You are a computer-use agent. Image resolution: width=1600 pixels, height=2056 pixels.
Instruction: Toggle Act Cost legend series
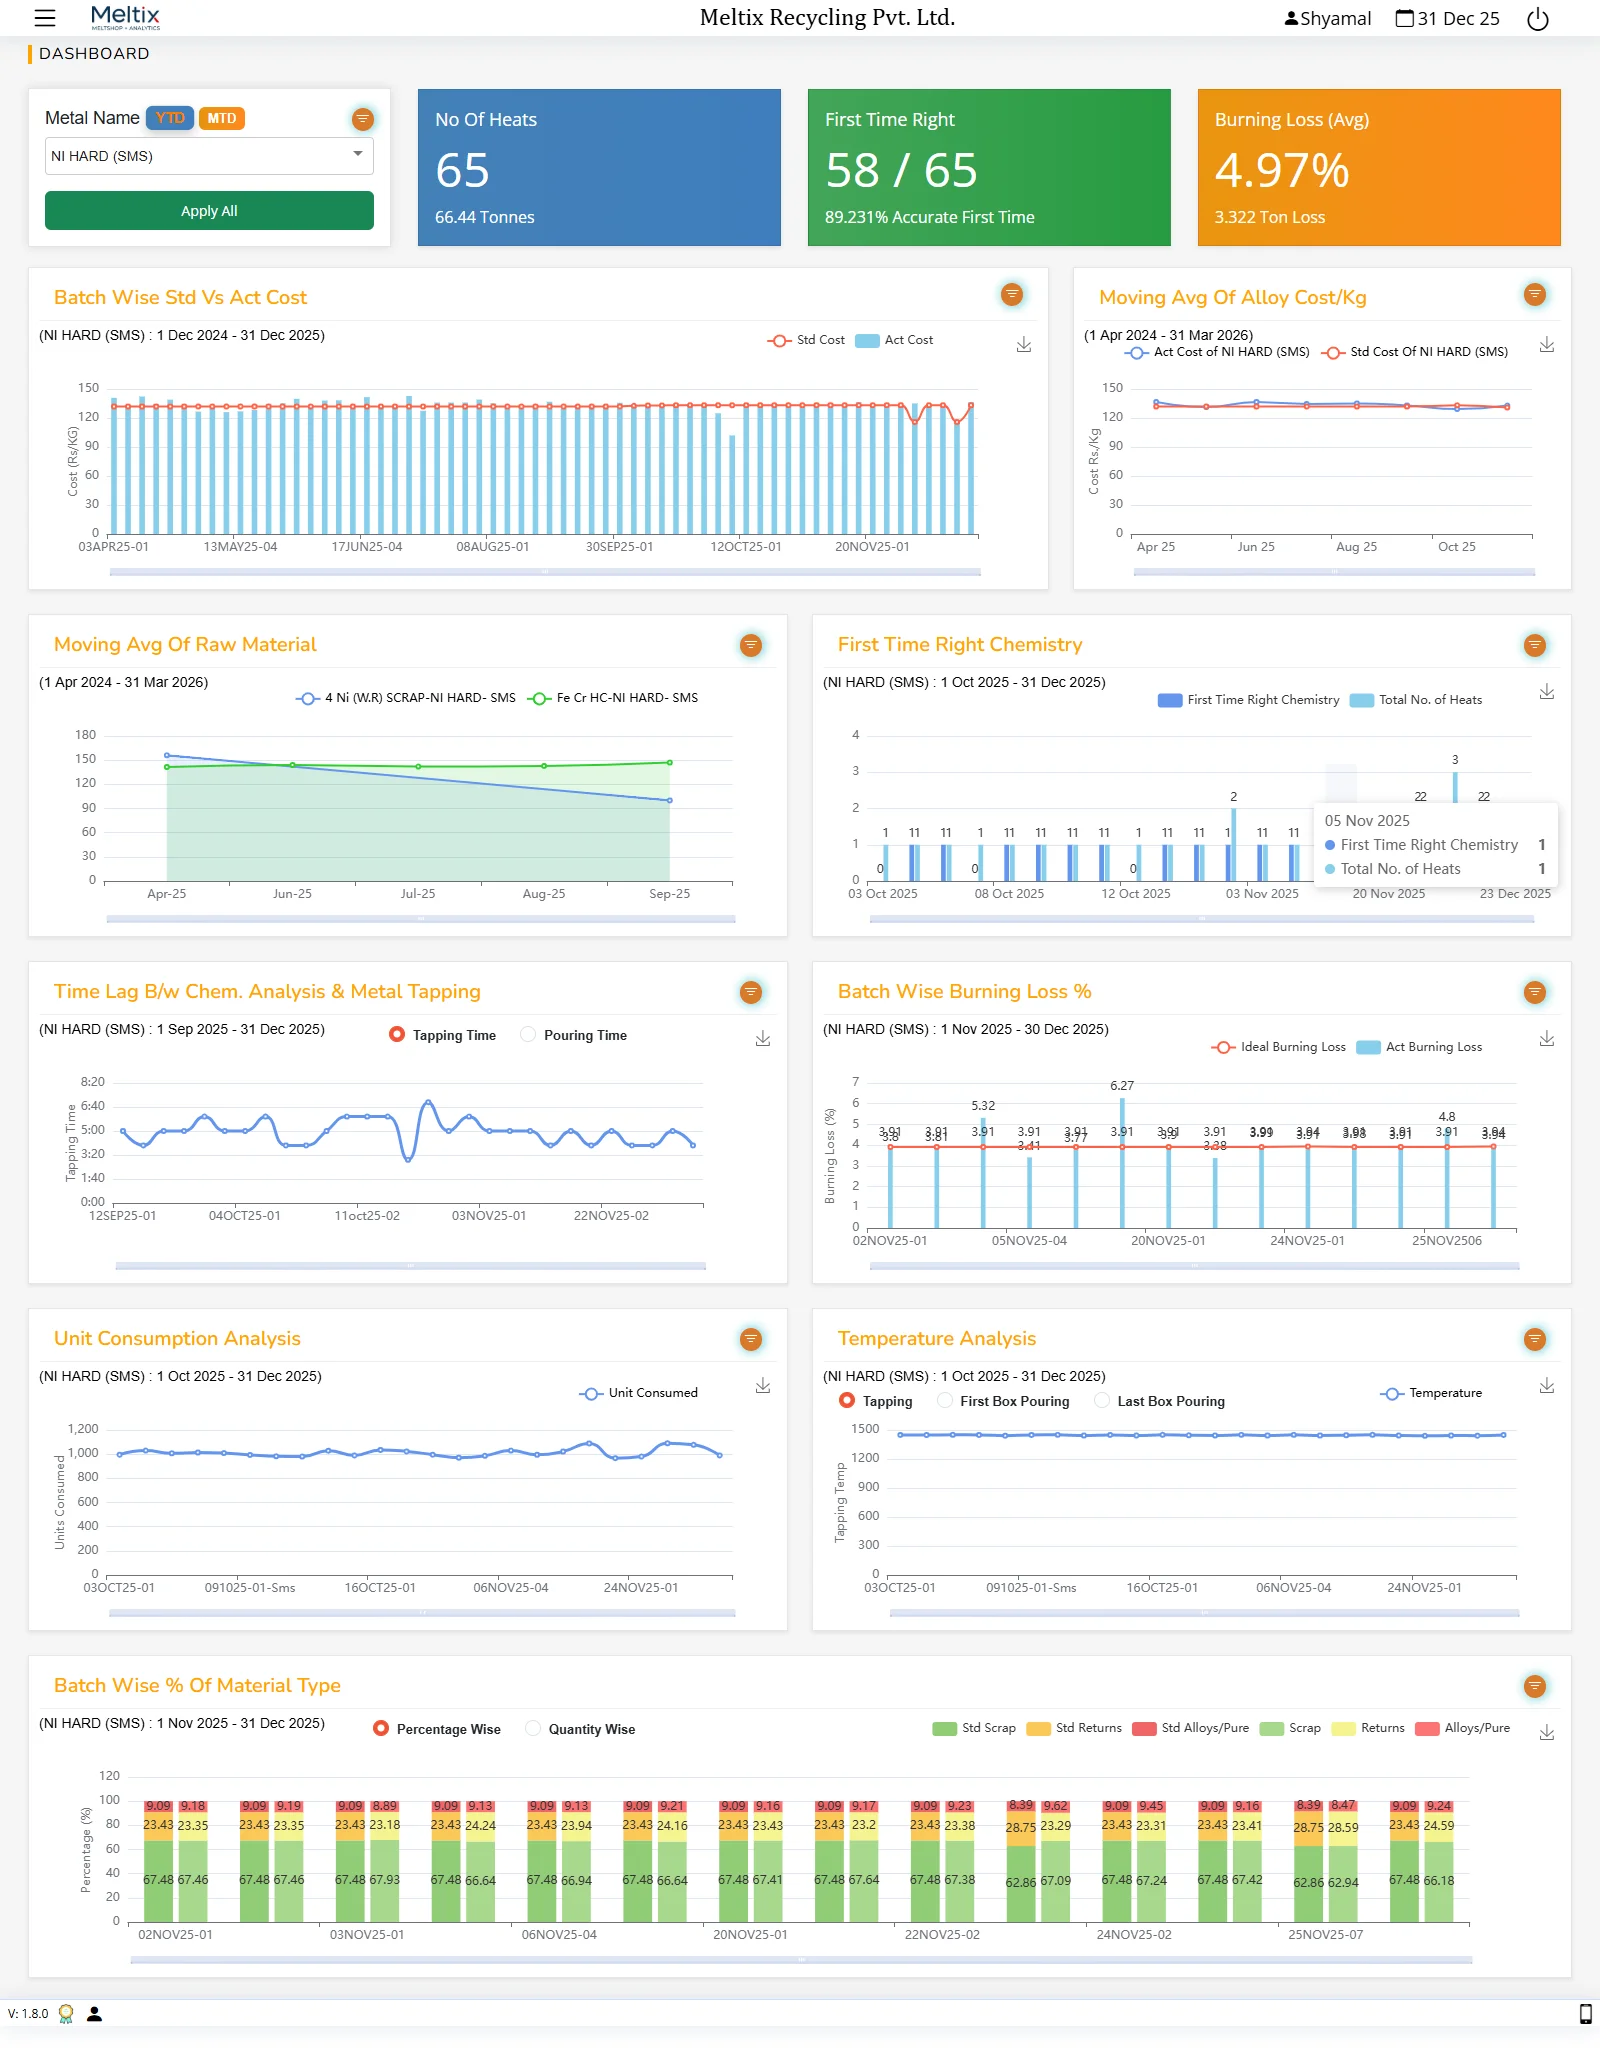point(895,340)
